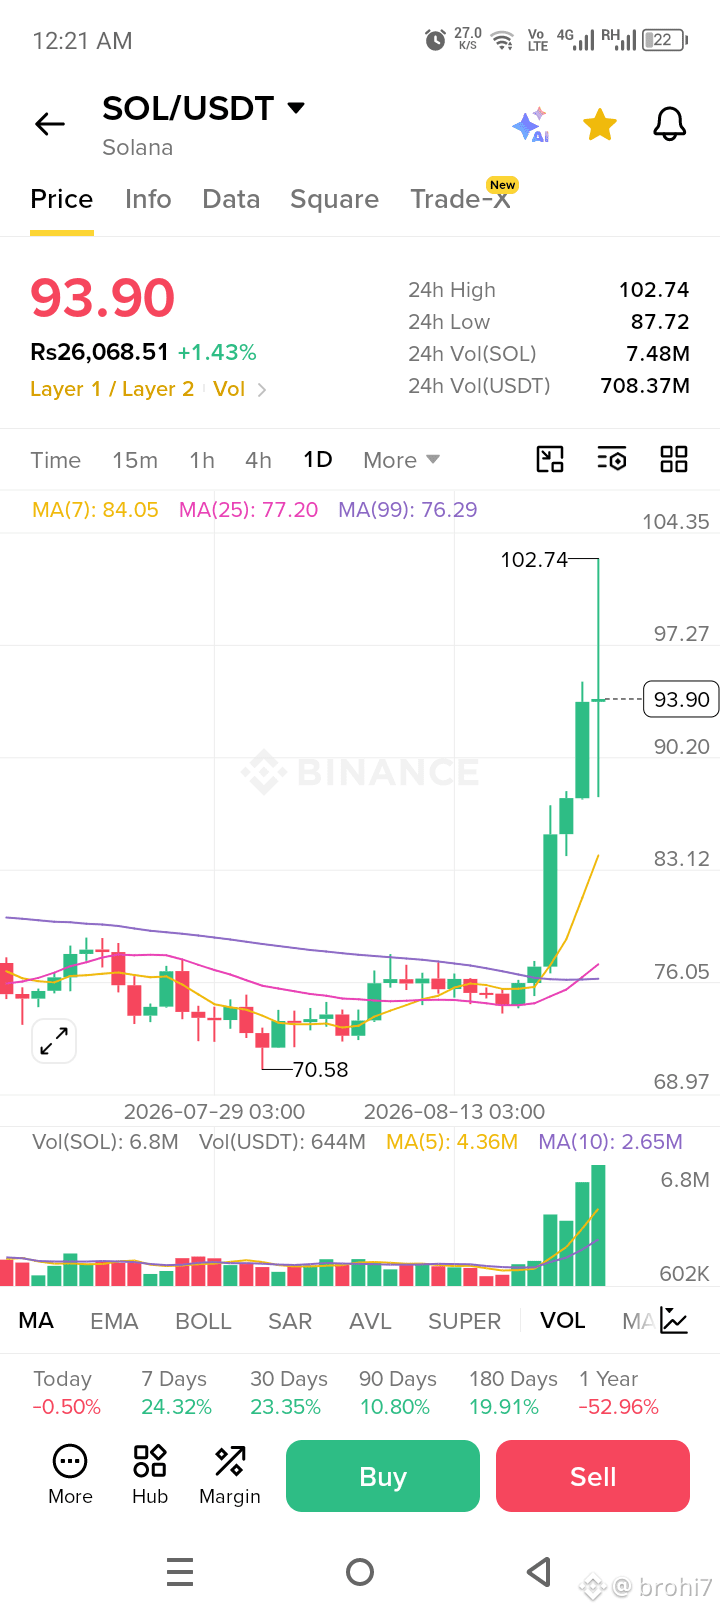The width and height of the screenshot is (720, 1612).
Task: Open Layer 1 / Layer 2 category link
Action: coord(112,389)
